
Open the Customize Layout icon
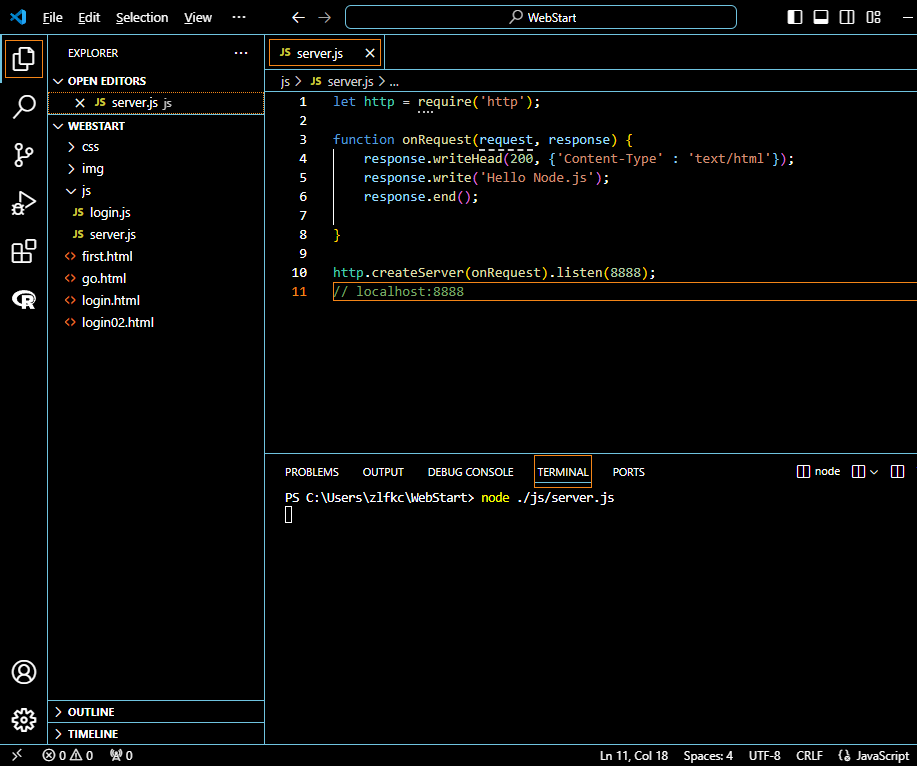coord(873,17)
